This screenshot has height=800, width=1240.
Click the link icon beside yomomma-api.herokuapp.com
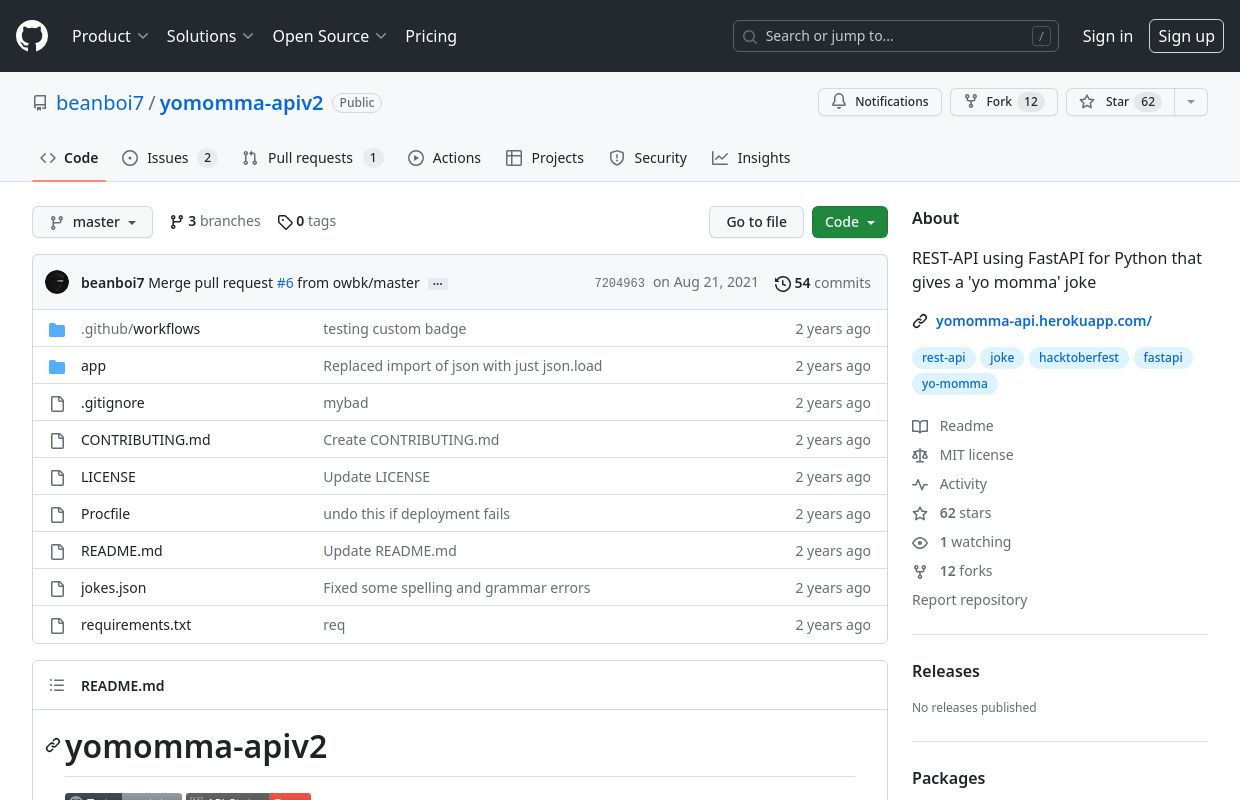pos(920,321)
